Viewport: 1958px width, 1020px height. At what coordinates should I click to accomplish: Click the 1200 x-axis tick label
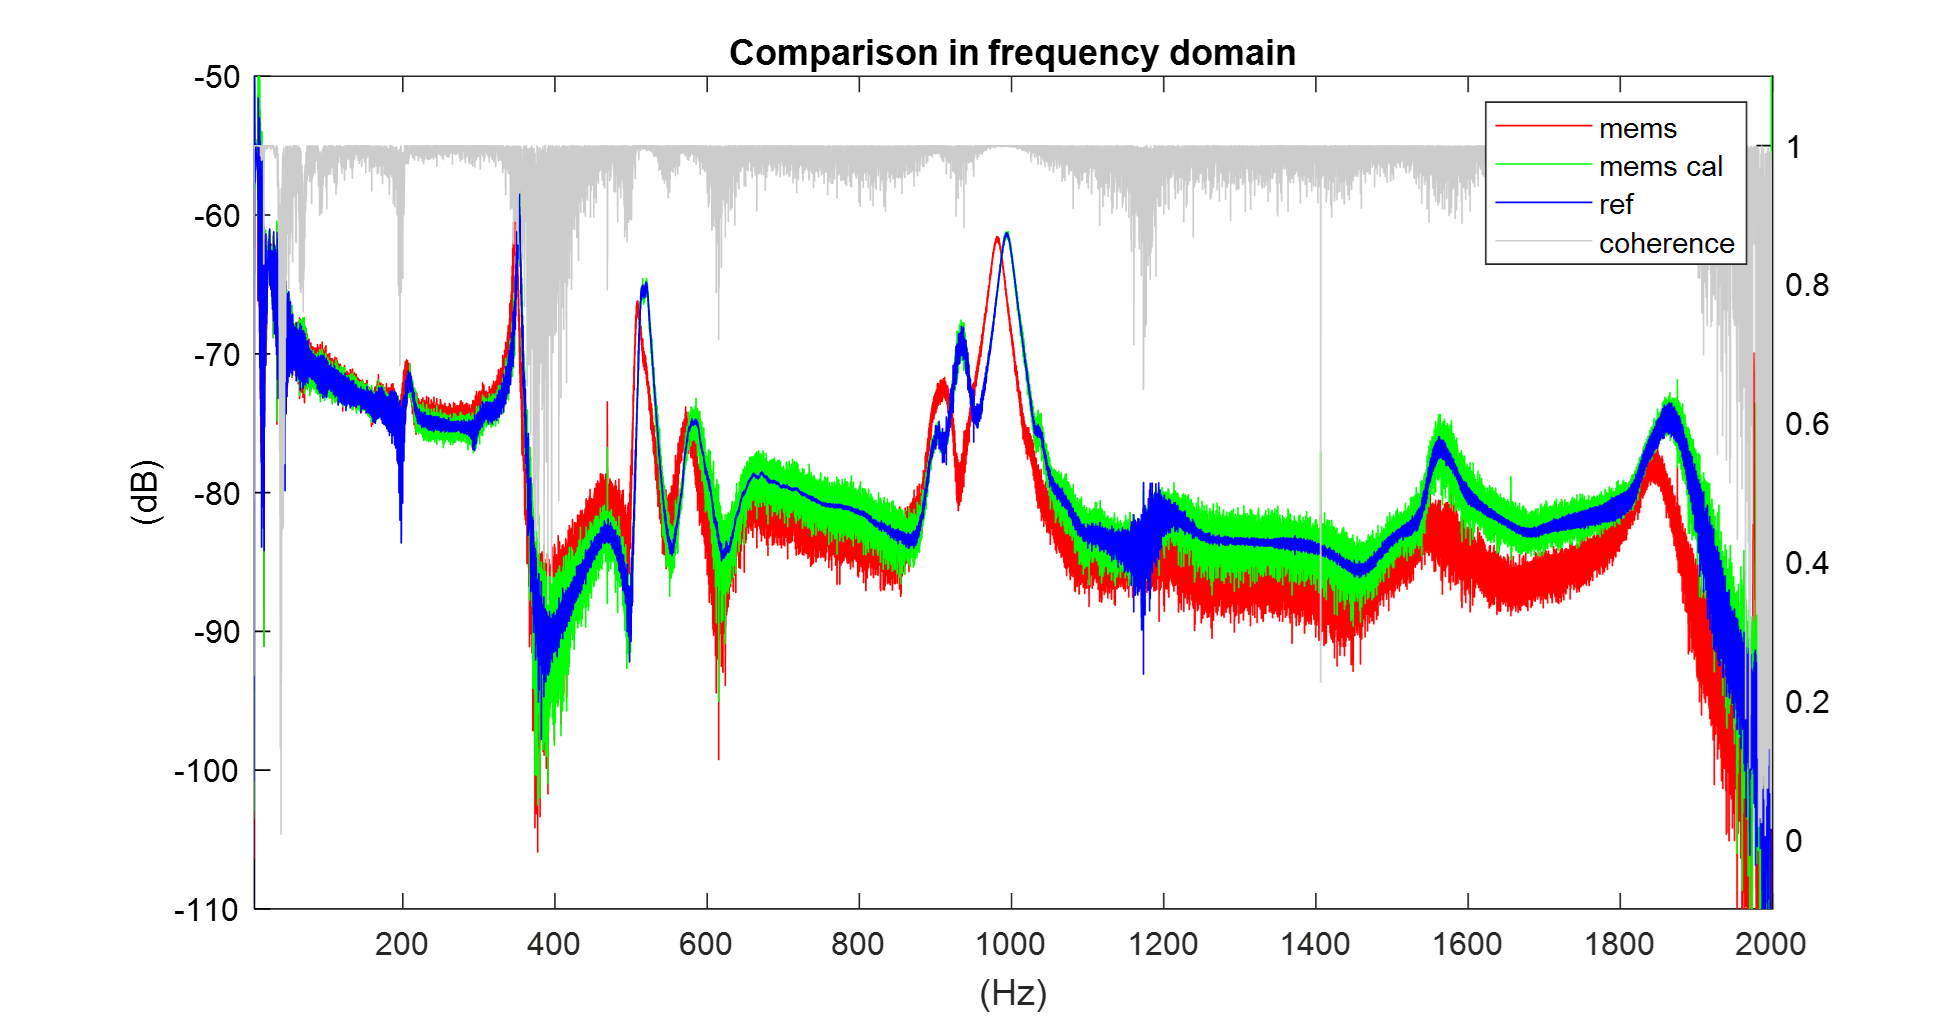(1163, 944)
